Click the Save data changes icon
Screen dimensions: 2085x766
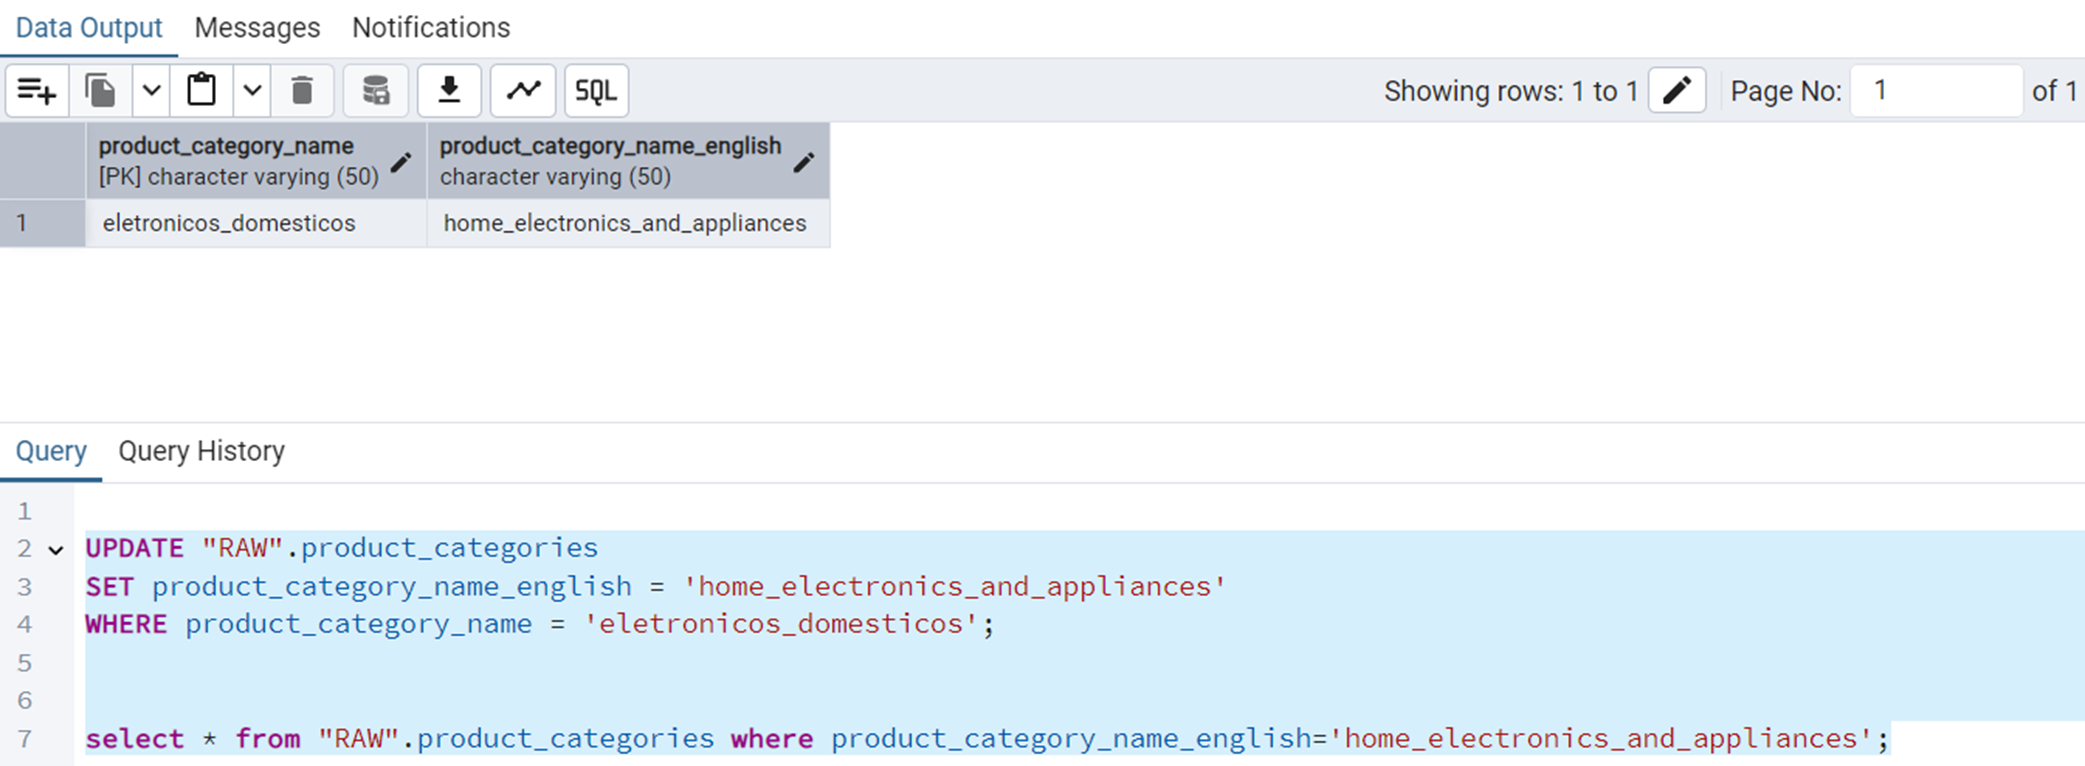[375, 91]
